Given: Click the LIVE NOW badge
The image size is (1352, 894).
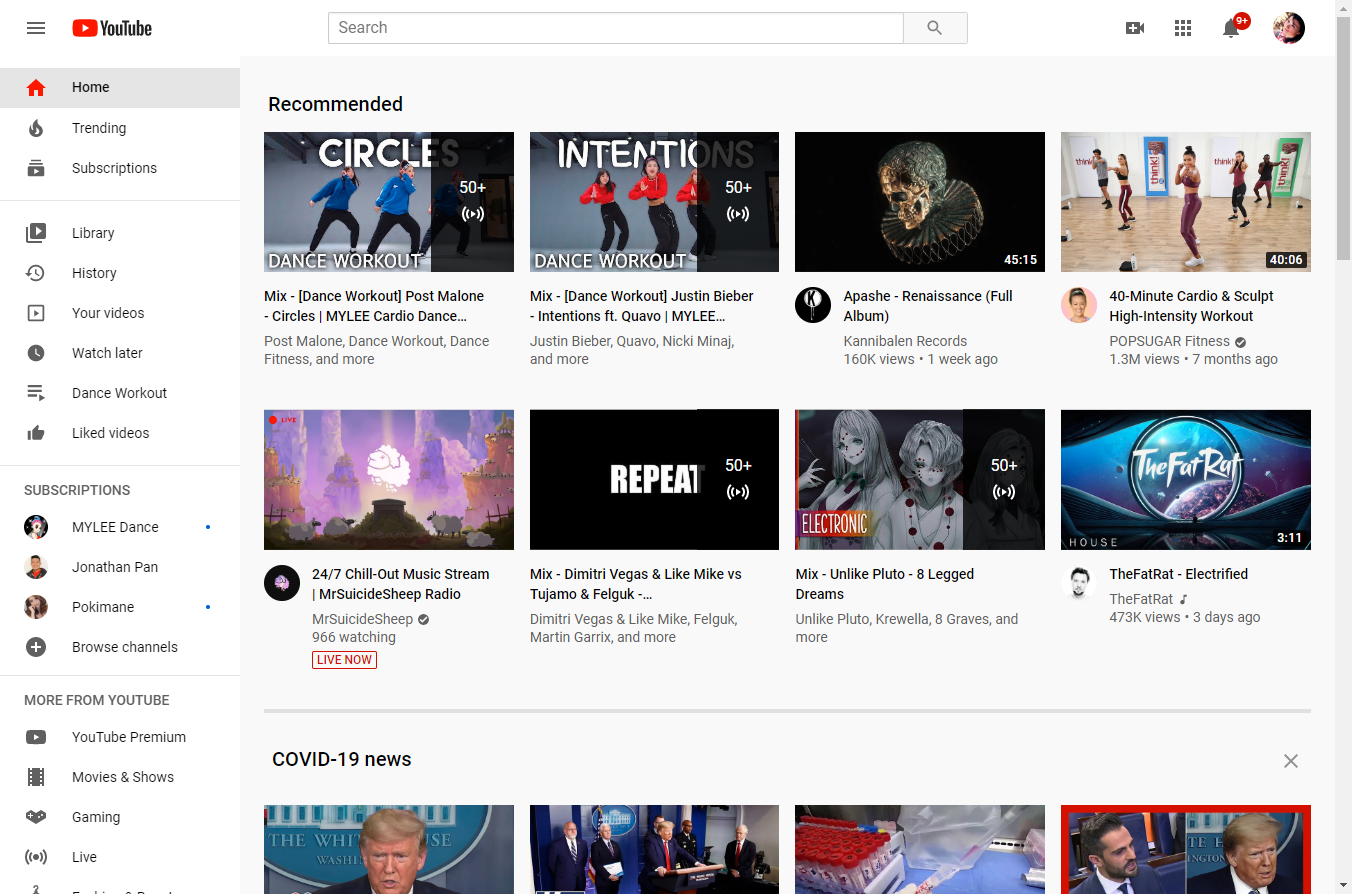Looking at the screenshot, I should (x=344, y=660).
